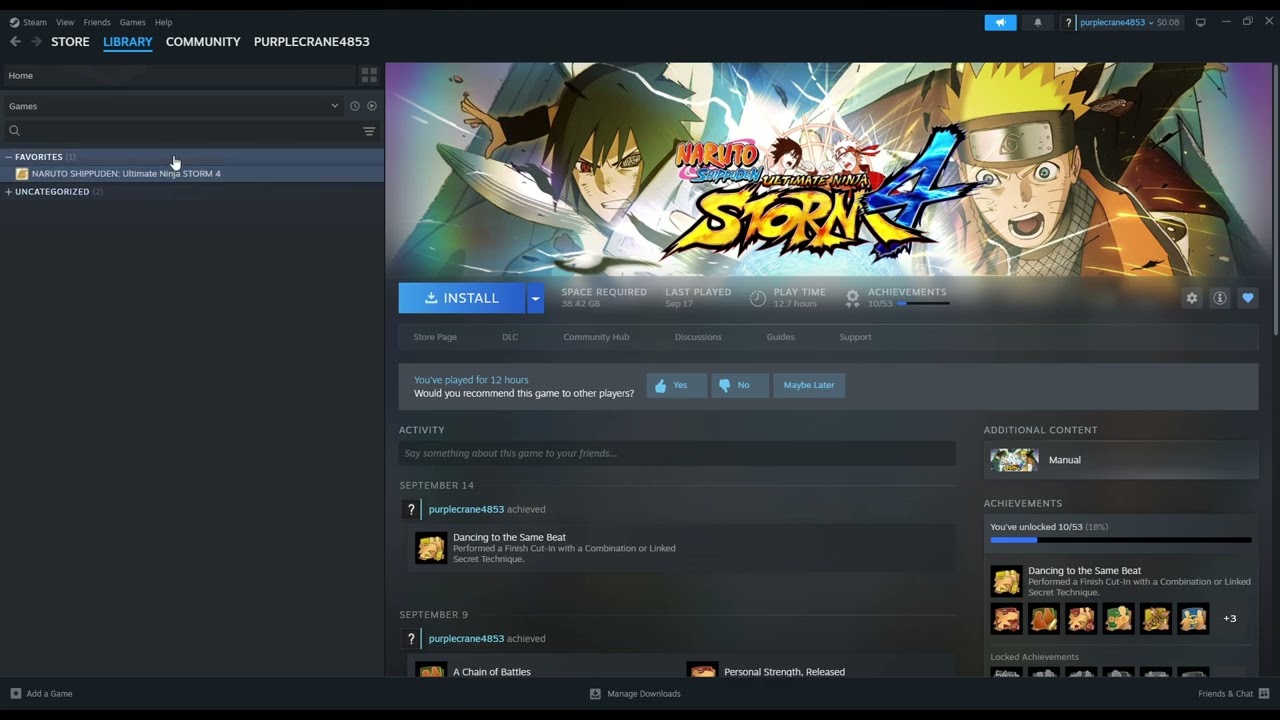Image resolution: width=1280 pixels, height=720 pixels.
Task: Open game settings gear icon
Action: click(x=1192, y=298)
